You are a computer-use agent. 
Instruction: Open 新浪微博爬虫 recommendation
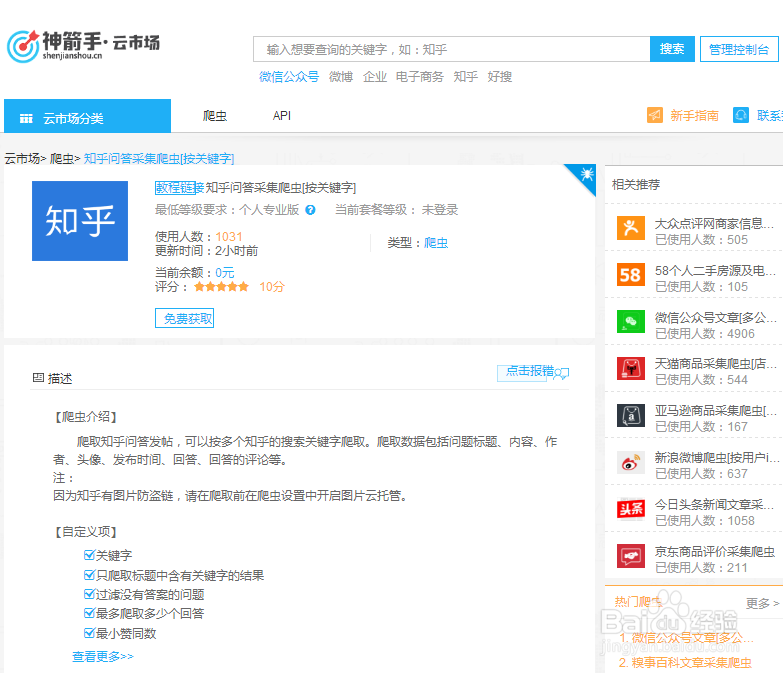[x=717, y=457]
